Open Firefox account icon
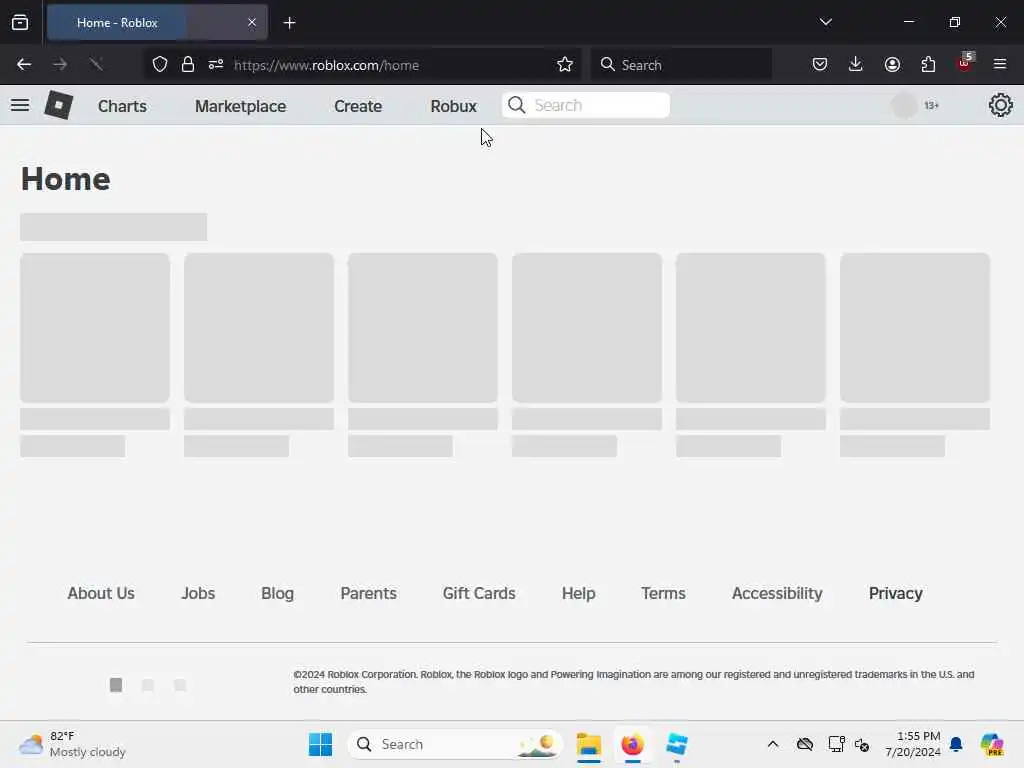The height and width of the screenshot is (768, 1024). pyautogui.click(x=892, y=64)
